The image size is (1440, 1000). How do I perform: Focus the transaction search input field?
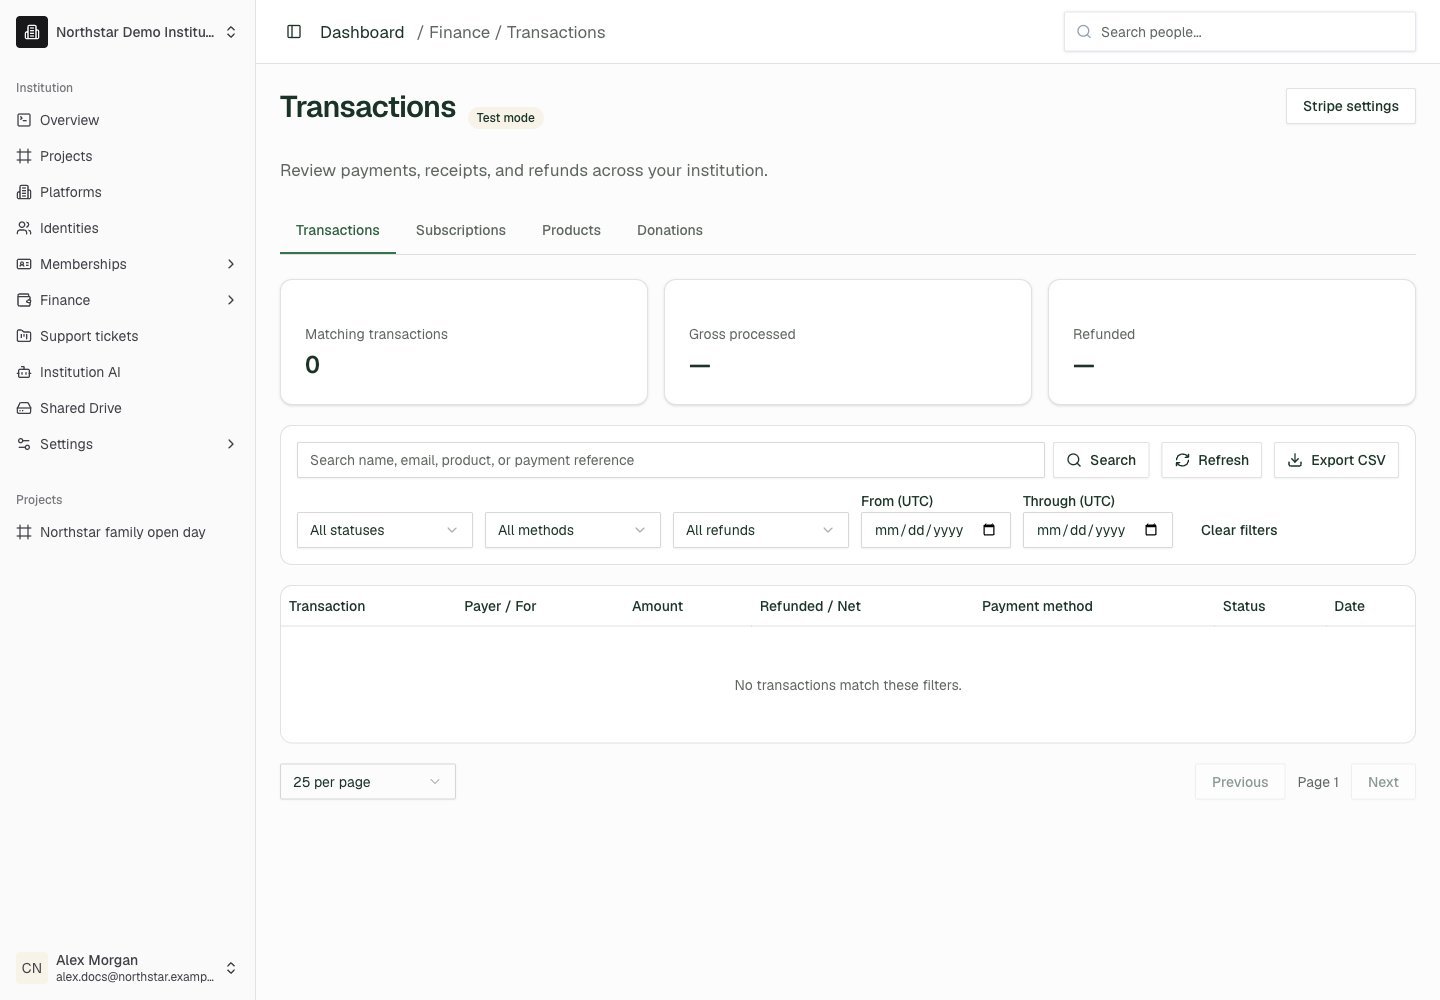point(671,460)
